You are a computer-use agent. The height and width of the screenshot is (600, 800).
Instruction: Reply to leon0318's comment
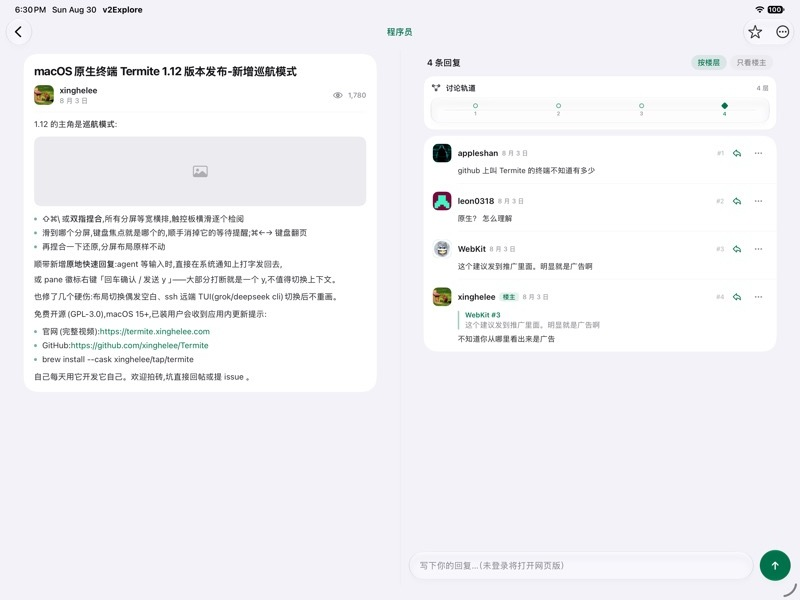pos(737,201)
